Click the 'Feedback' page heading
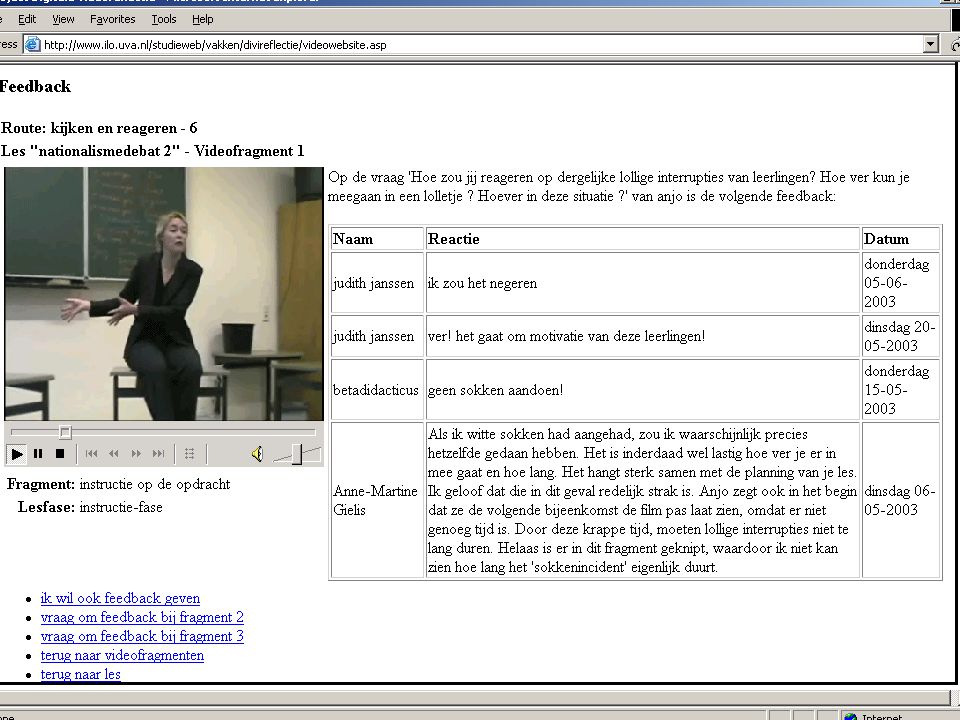 35,86
